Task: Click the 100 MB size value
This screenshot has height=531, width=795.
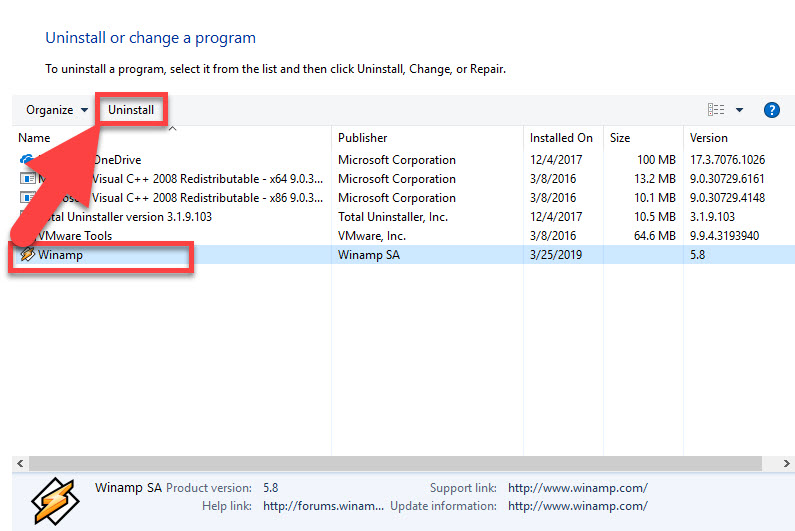Action: [656, 160]
